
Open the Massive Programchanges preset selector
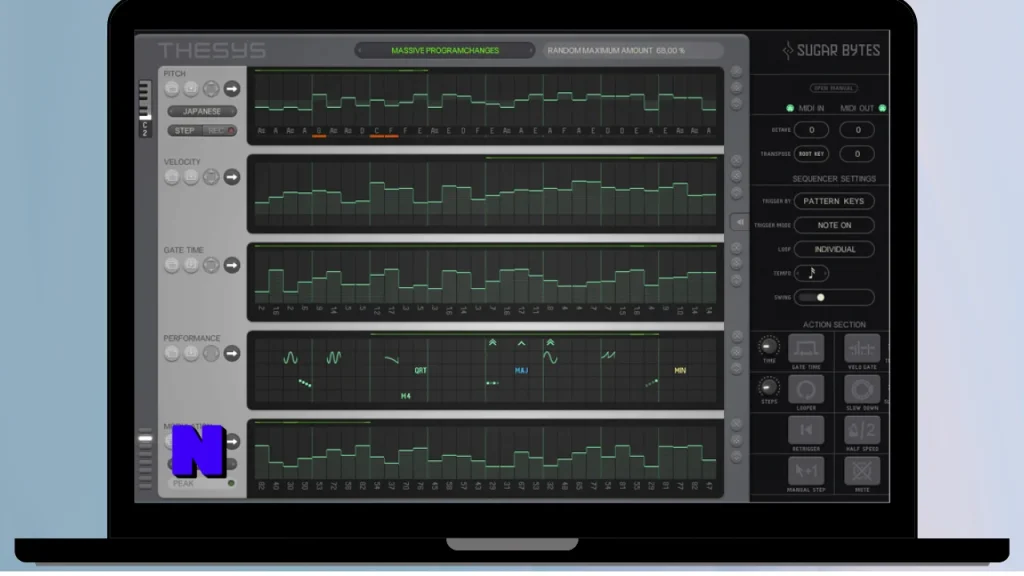445,50
